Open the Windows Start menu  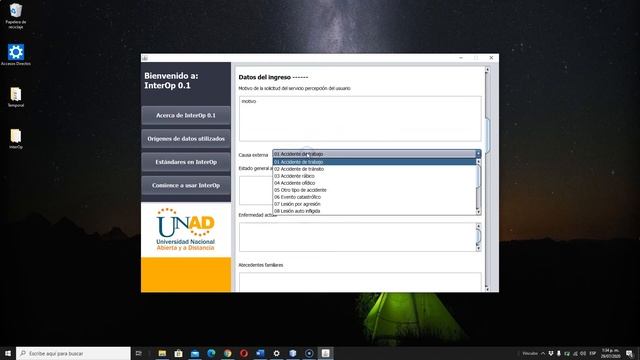(7, 353)
